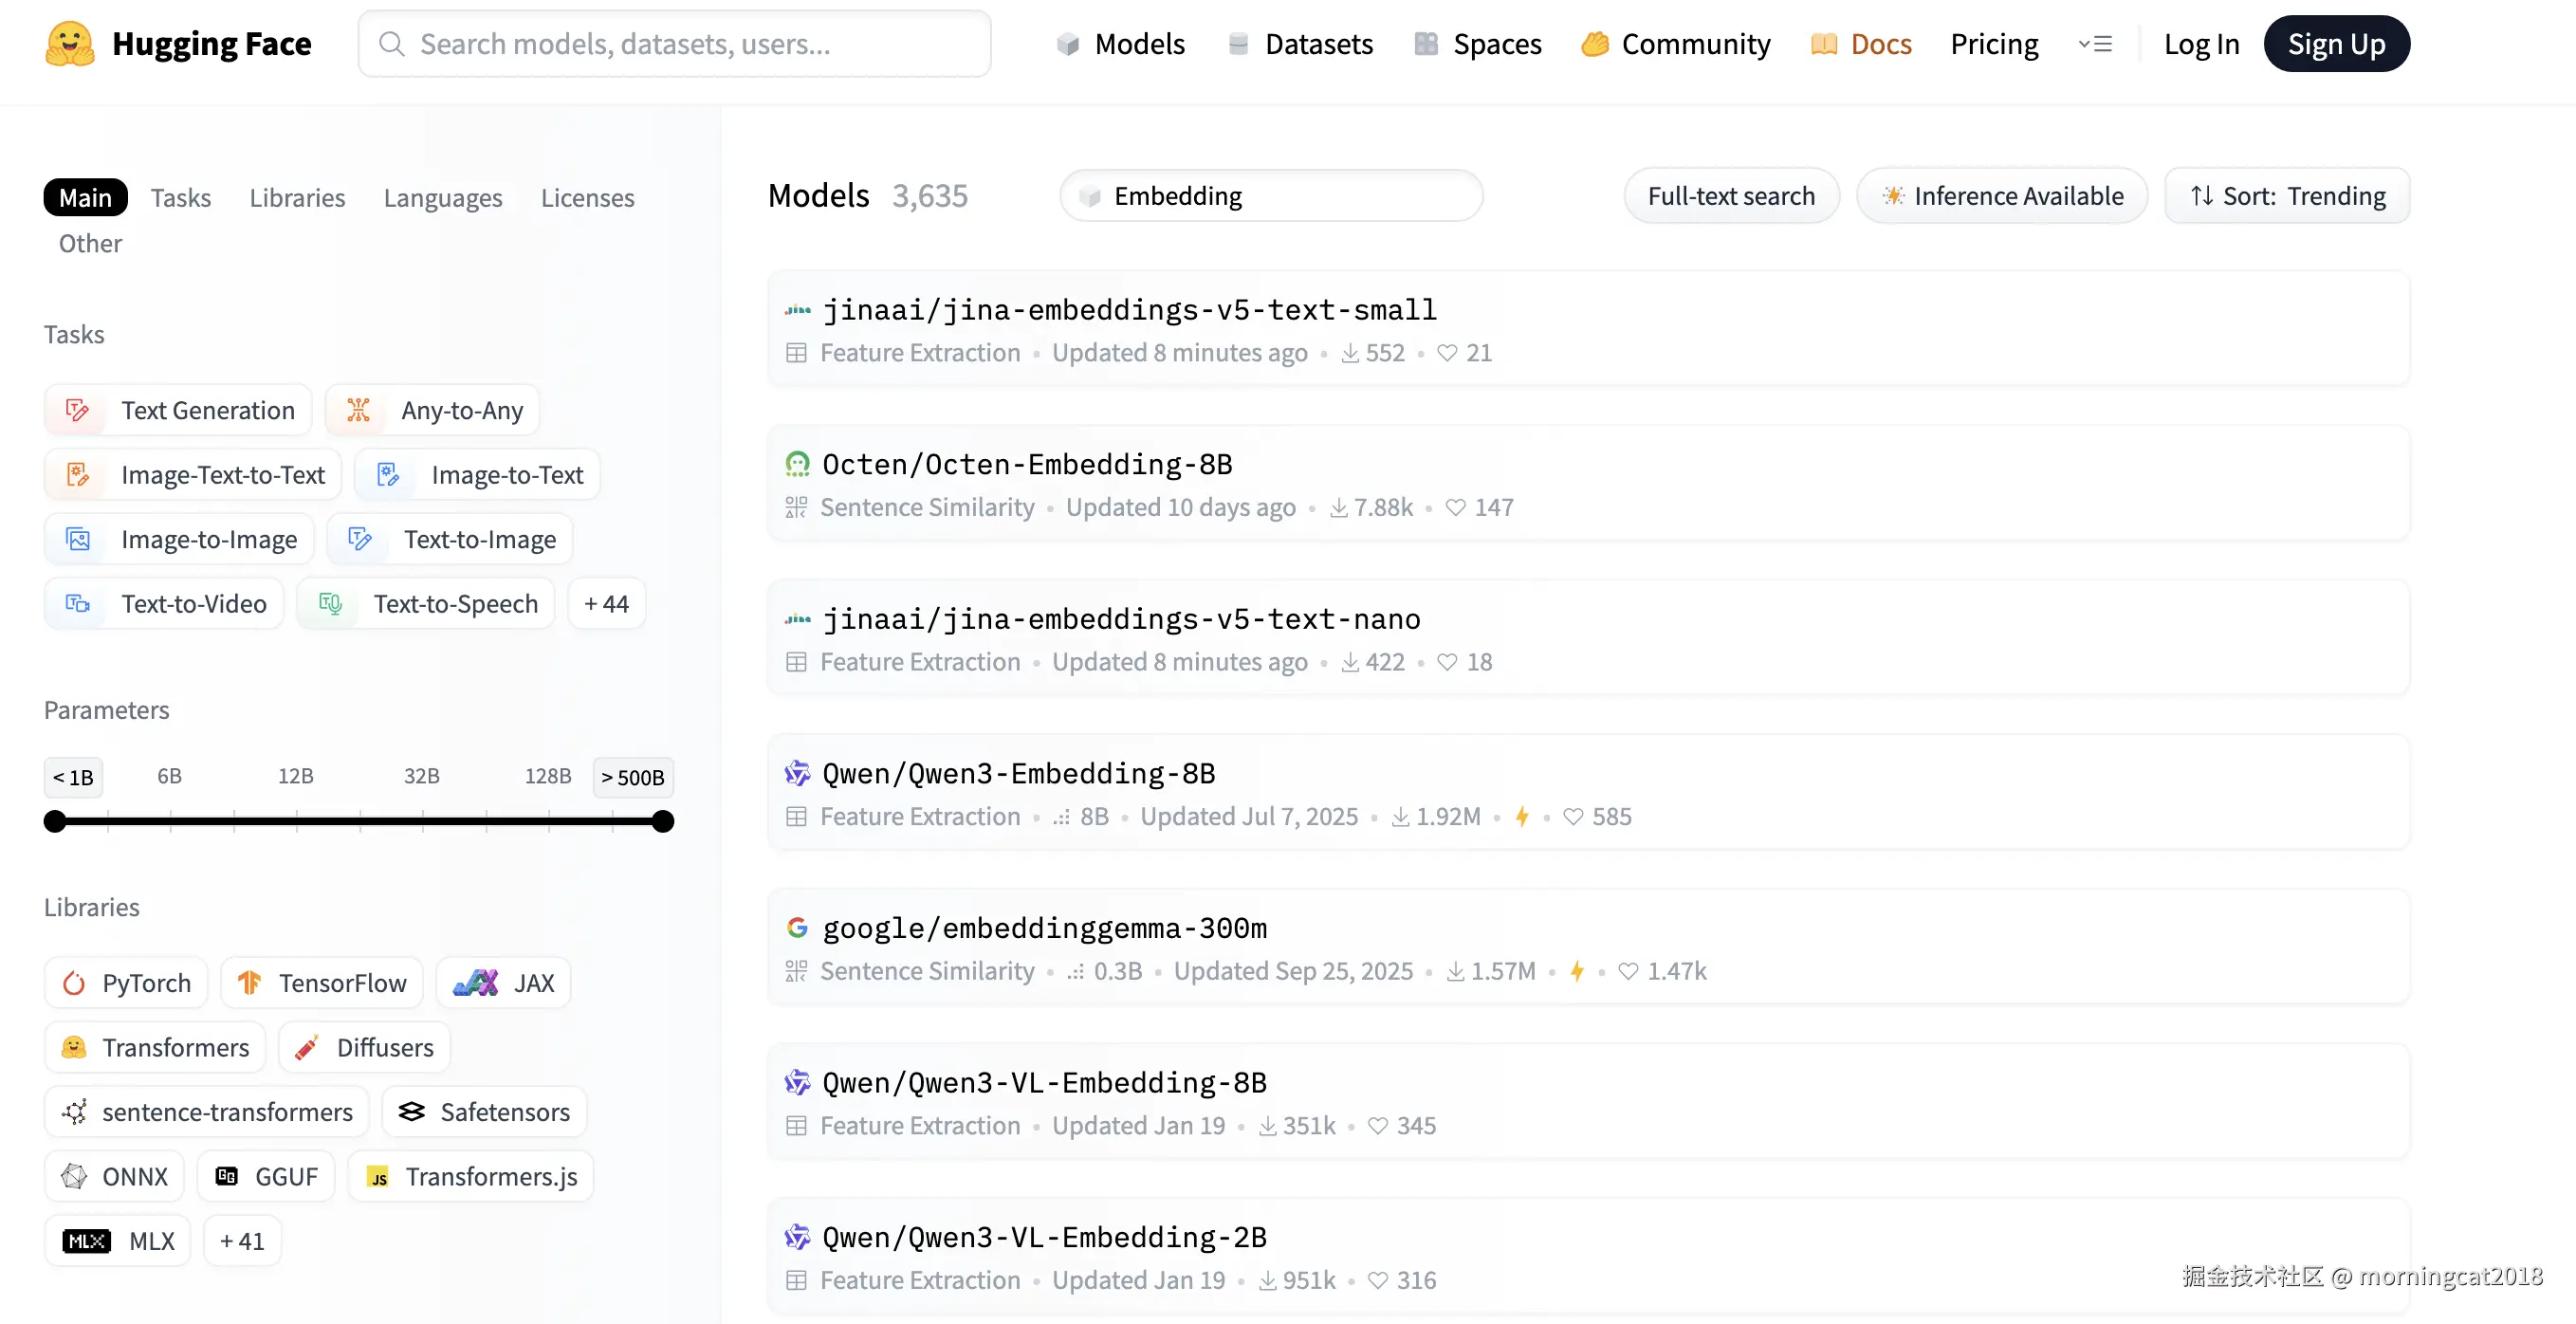Toggle the GGUF library filter
The height and width of the screenshot is (1324, 2576).
click(266, 1177)
